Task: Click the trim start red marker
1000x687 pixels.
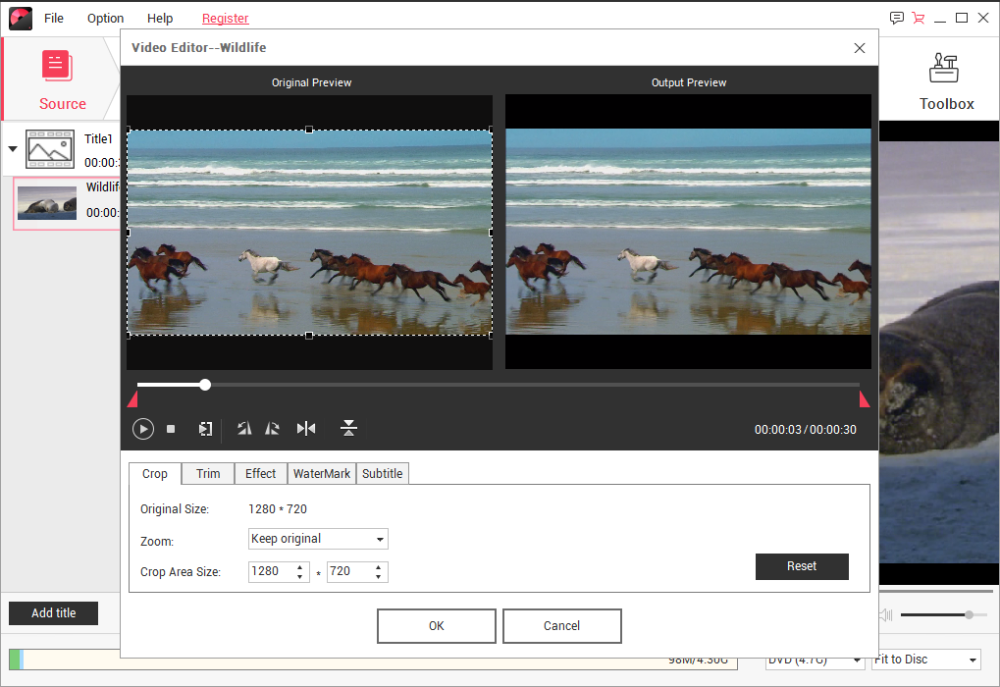Action: pyautogui.click(x=133, y=399)
